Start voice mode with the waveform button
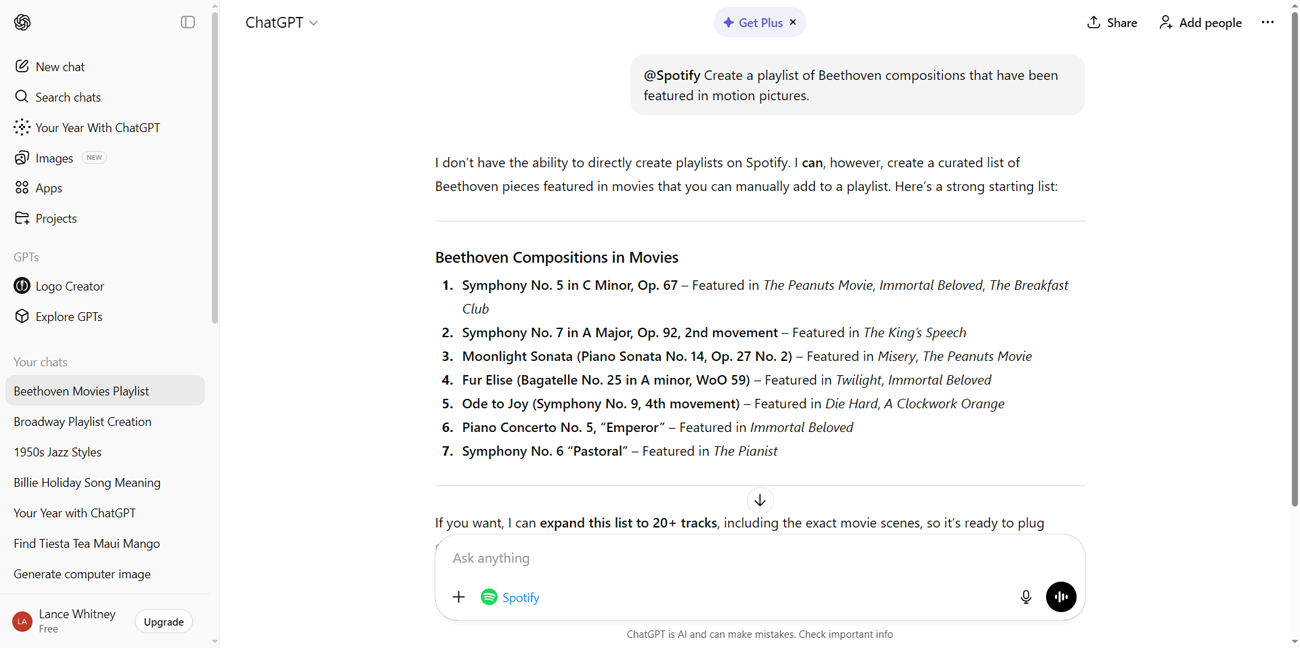Screen dimensions: 1300x648 (x=1061, y=597)
